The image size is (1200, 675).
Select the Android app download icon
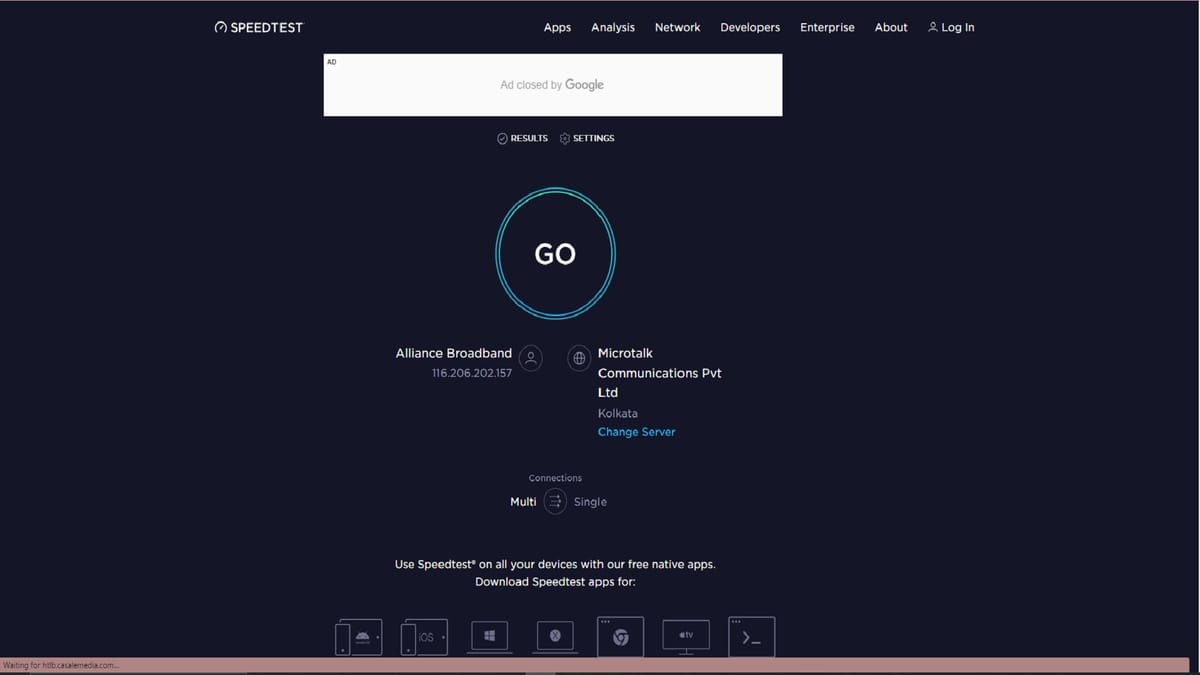tap(358, 636)
